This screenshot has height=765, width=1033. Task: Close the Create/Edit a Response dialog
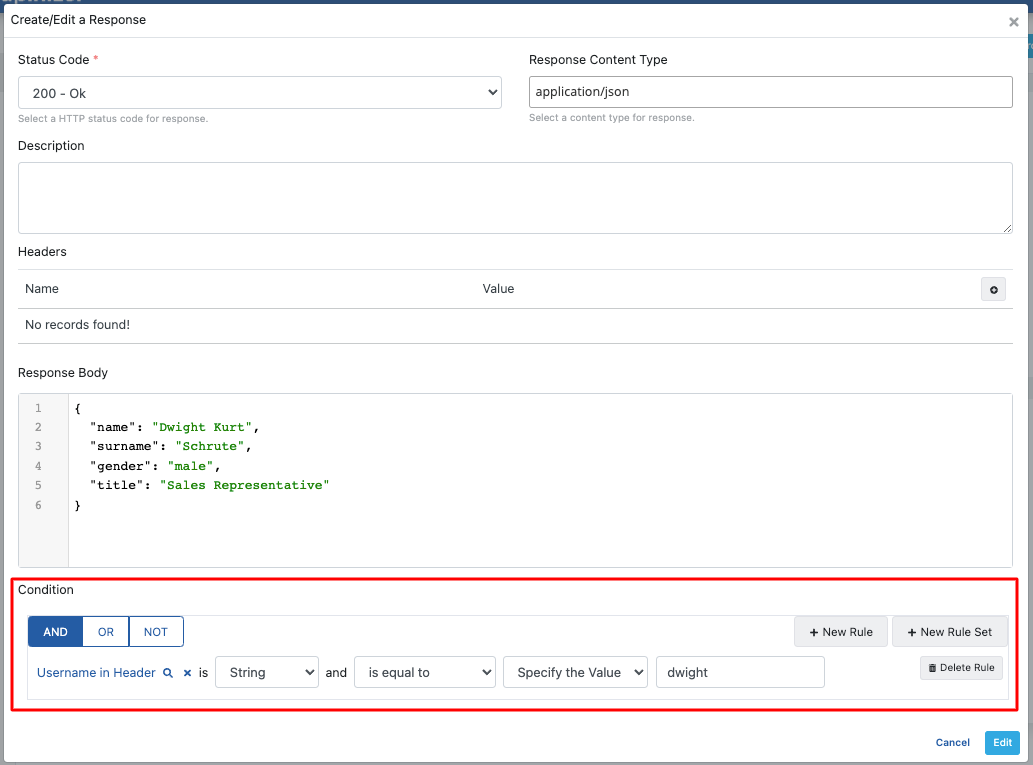1013,21
